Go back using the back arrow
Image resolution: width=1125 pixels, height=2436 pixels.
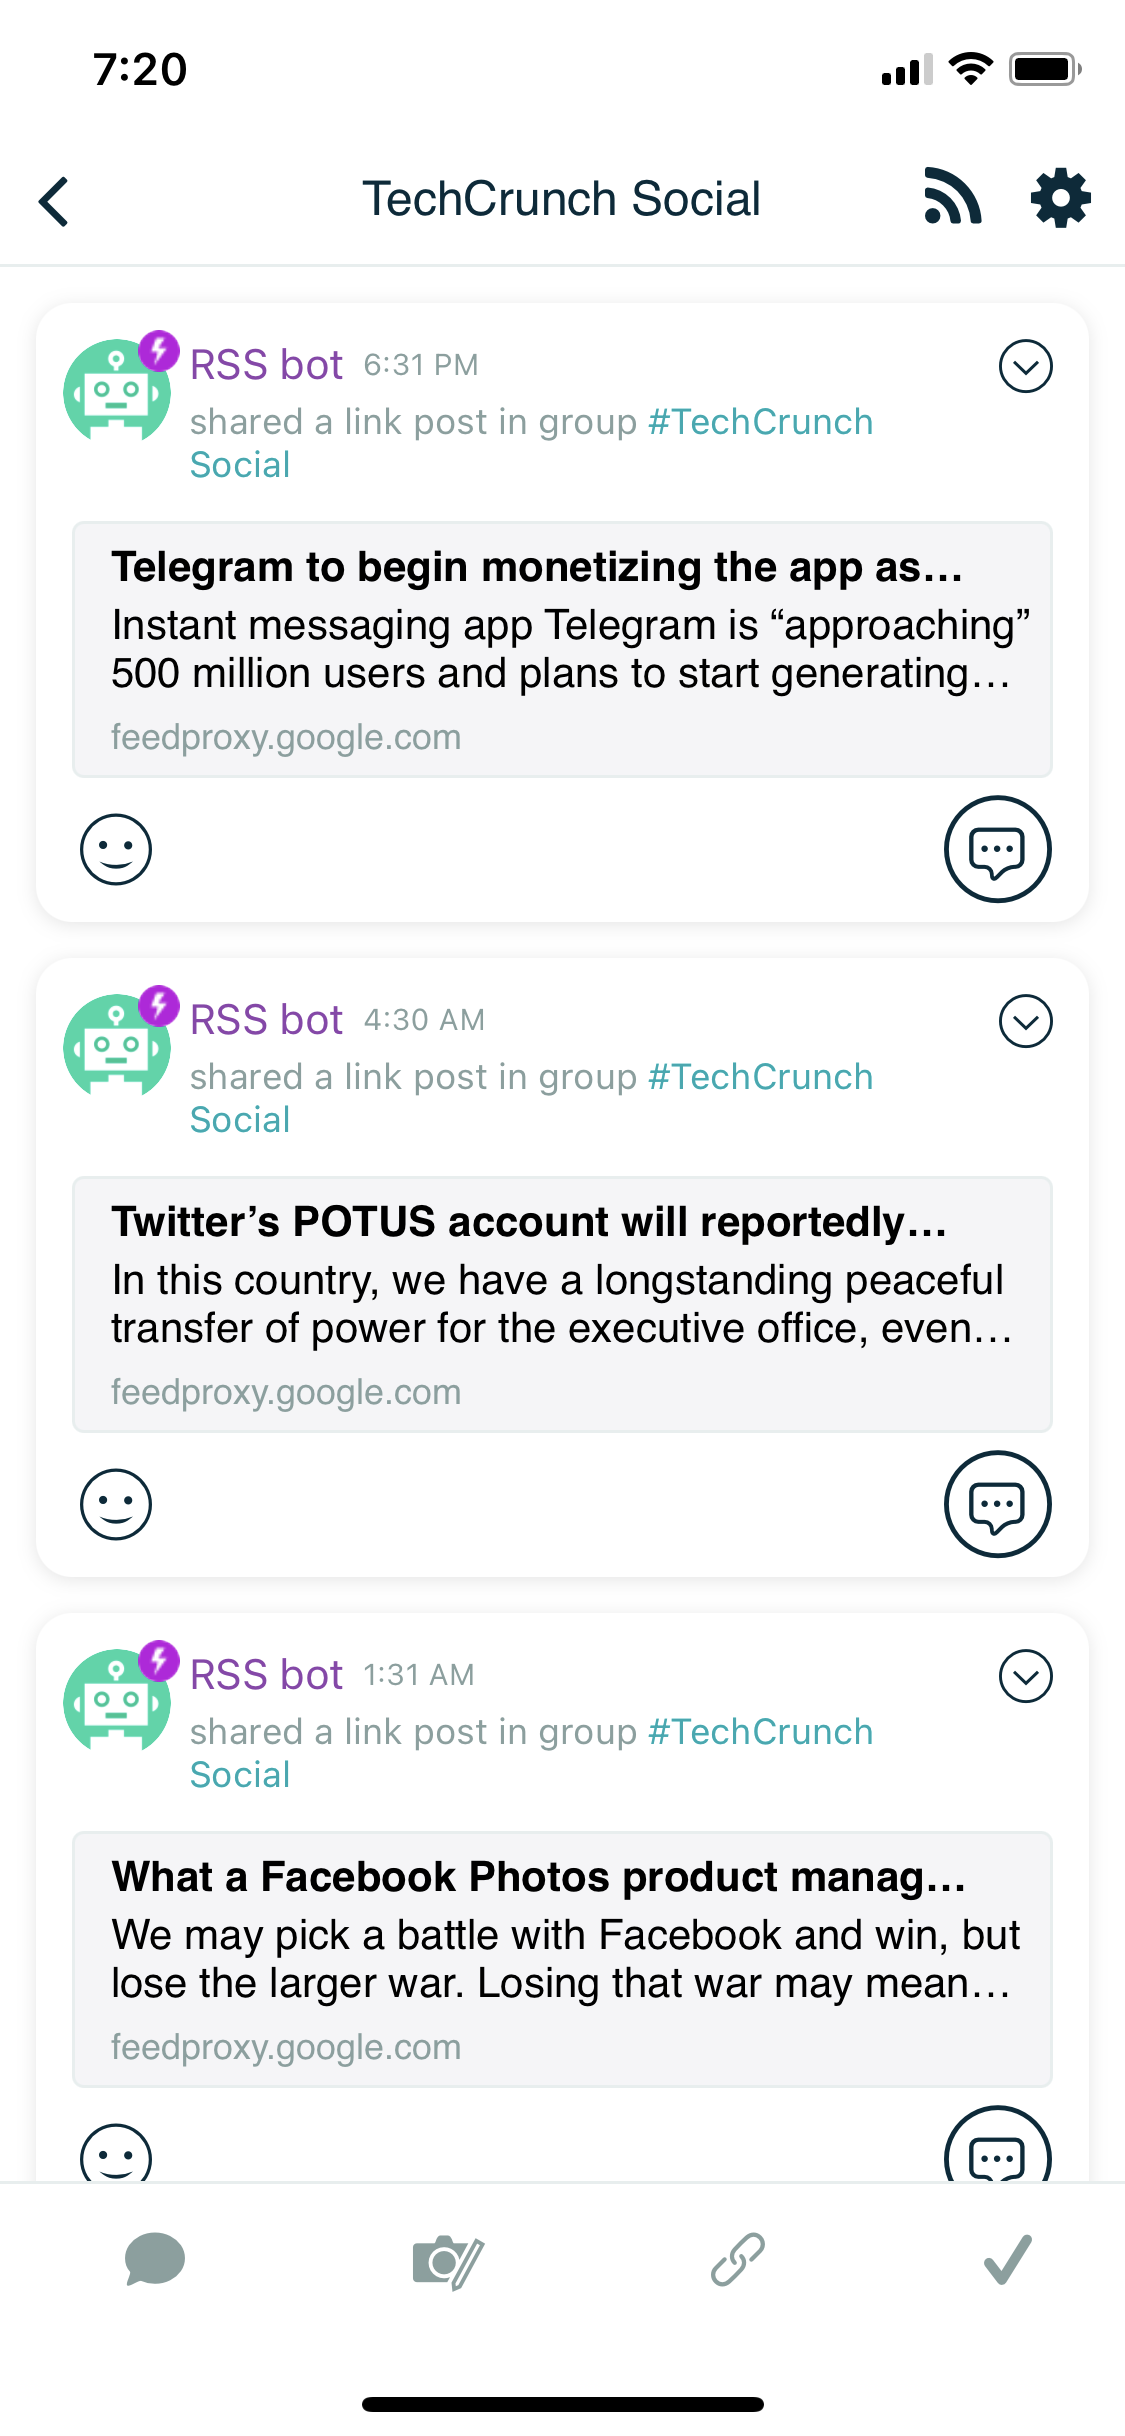[55, 201]
